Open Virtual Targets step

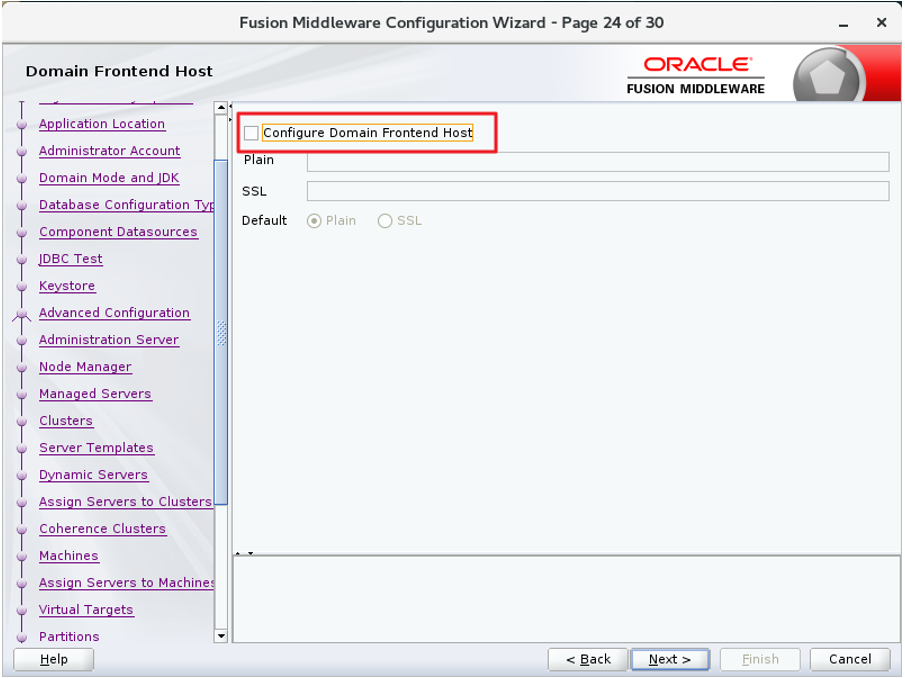pos(86,610)
